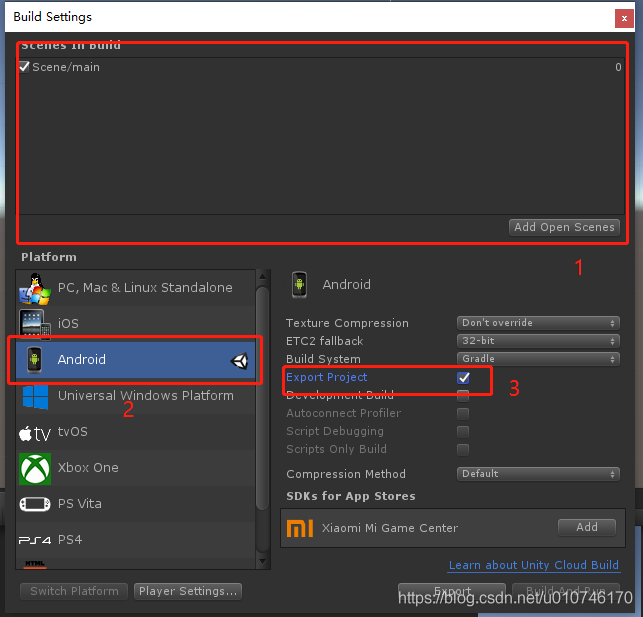Image resolution: width=643 pixels, height=617 pixels.
Task: Open the Compression Method dropdown
Action: tap(538, 474)
